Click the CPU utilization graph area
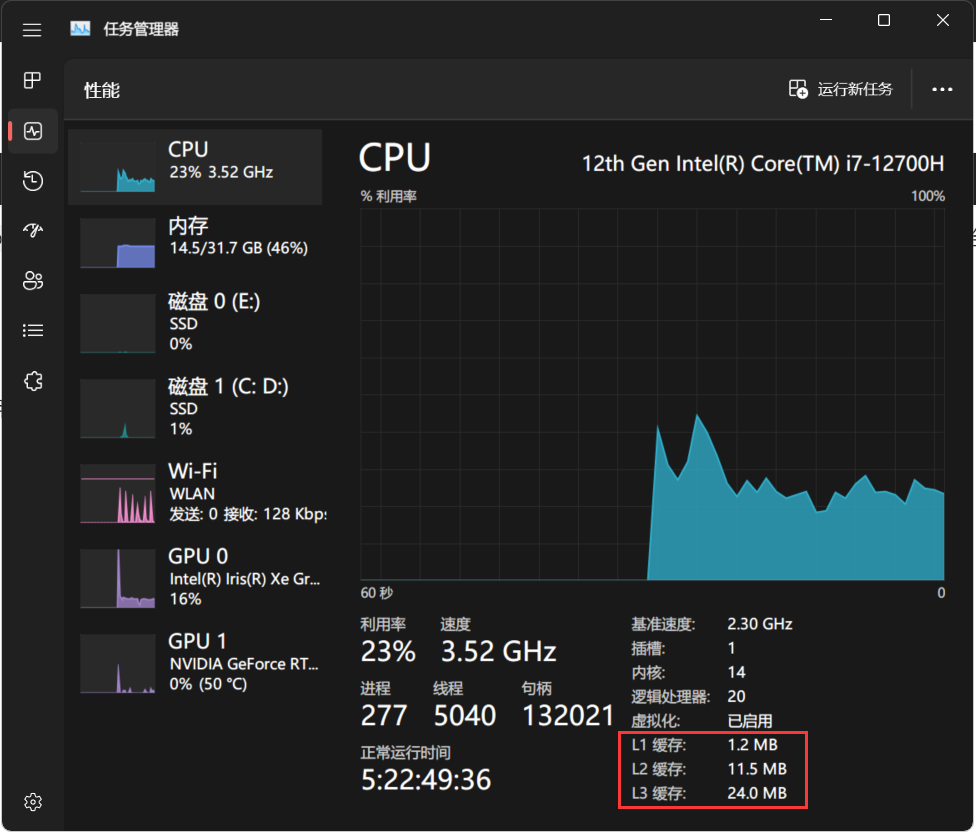The height and width of the screenshot is (833, 976). click(652, 395)
